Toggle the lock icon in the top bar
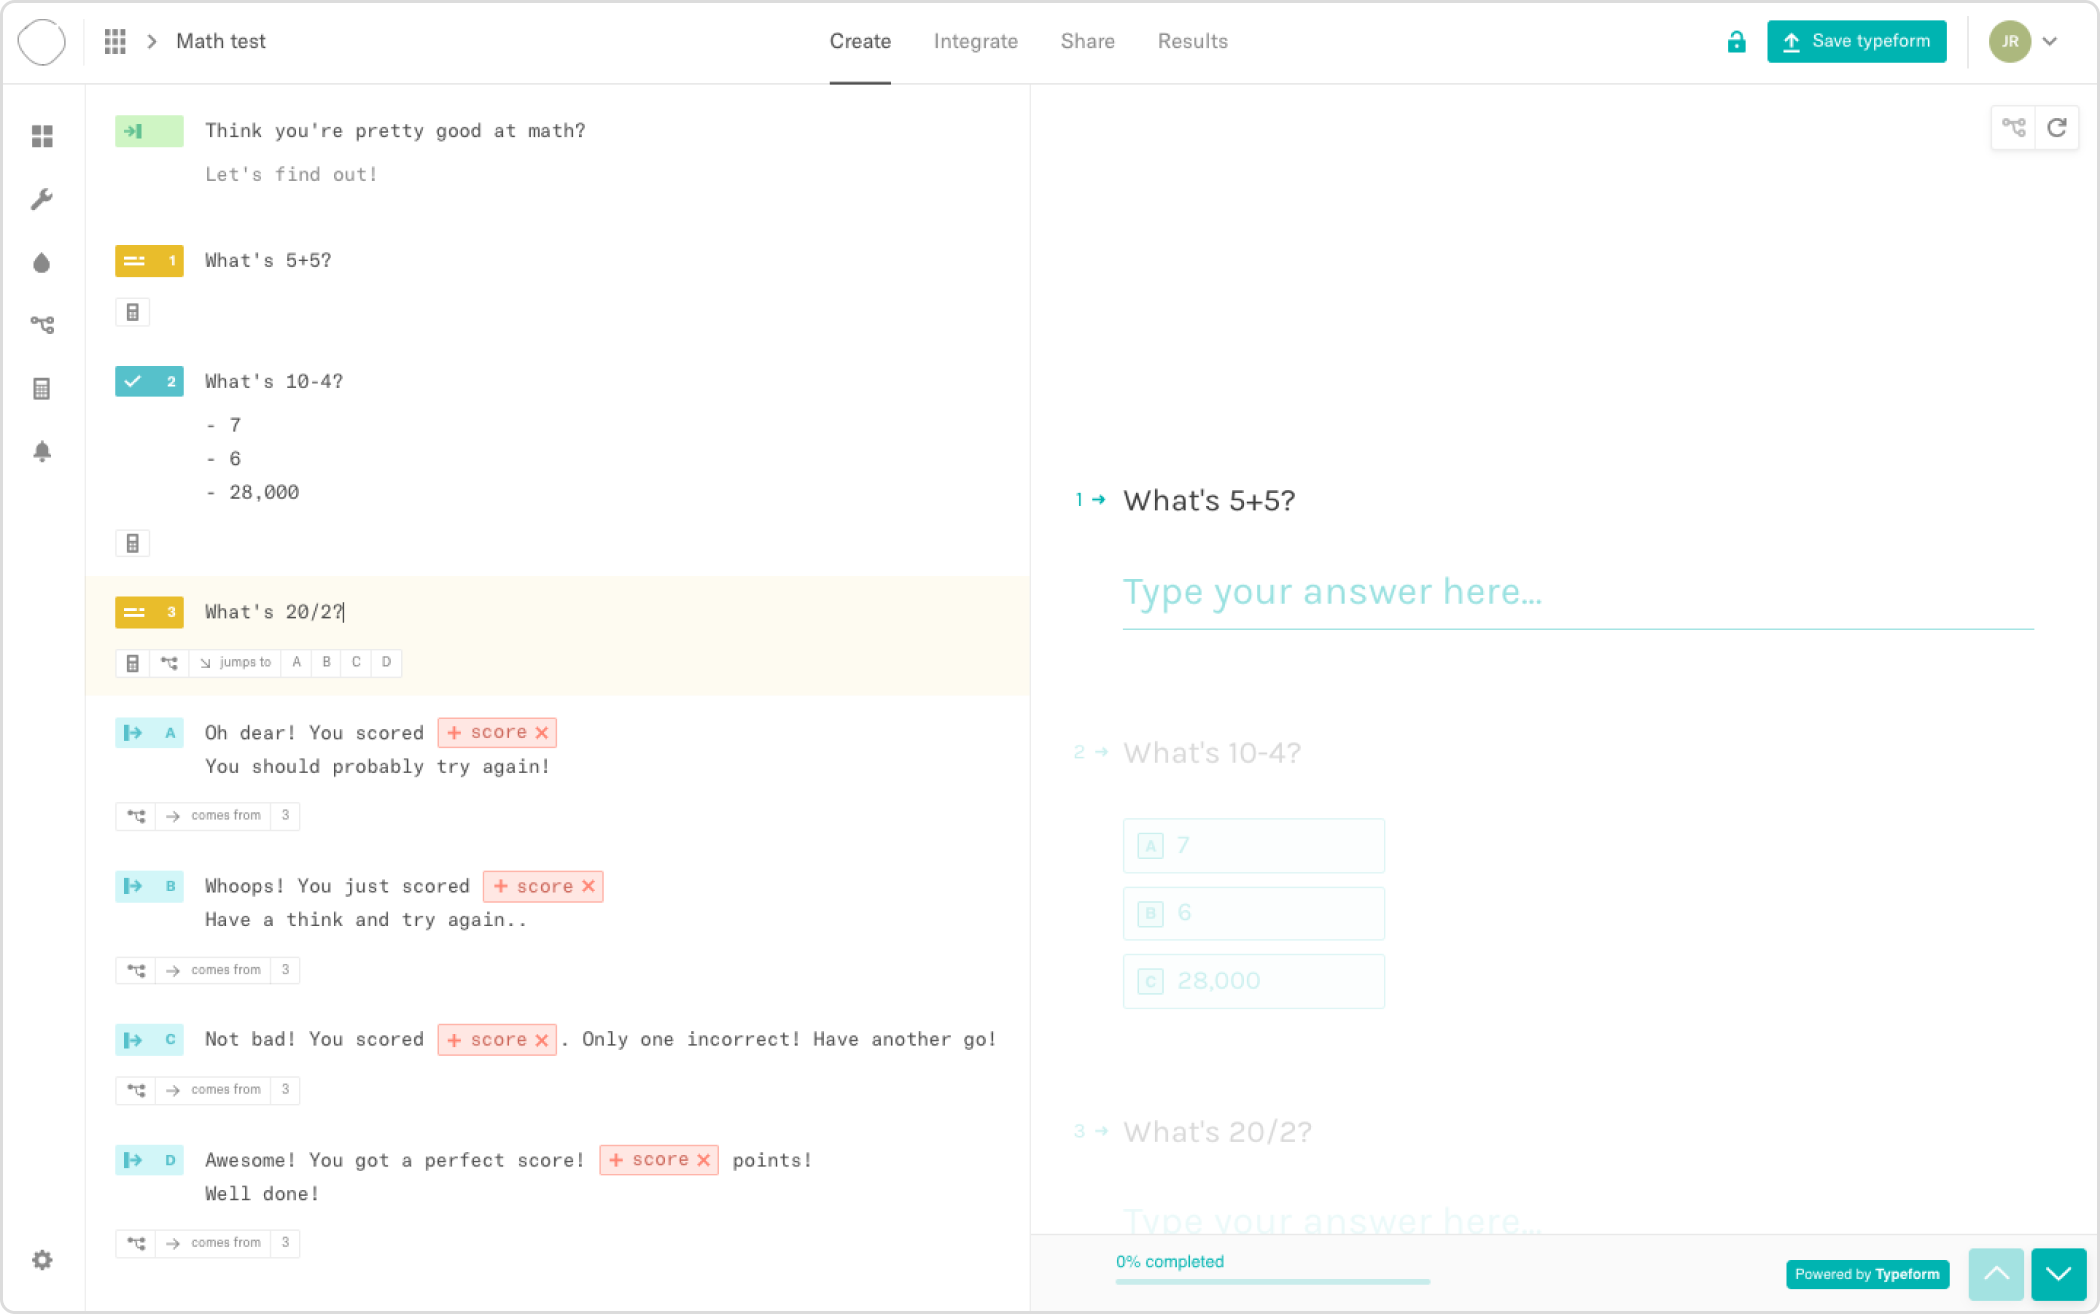 point(1735,41)
